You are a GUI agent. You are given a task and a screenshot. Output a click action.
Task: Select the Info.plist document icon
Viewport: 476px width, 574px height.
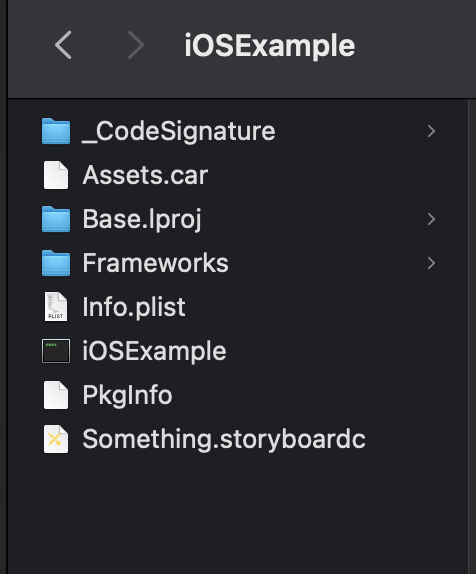[56, 307]
